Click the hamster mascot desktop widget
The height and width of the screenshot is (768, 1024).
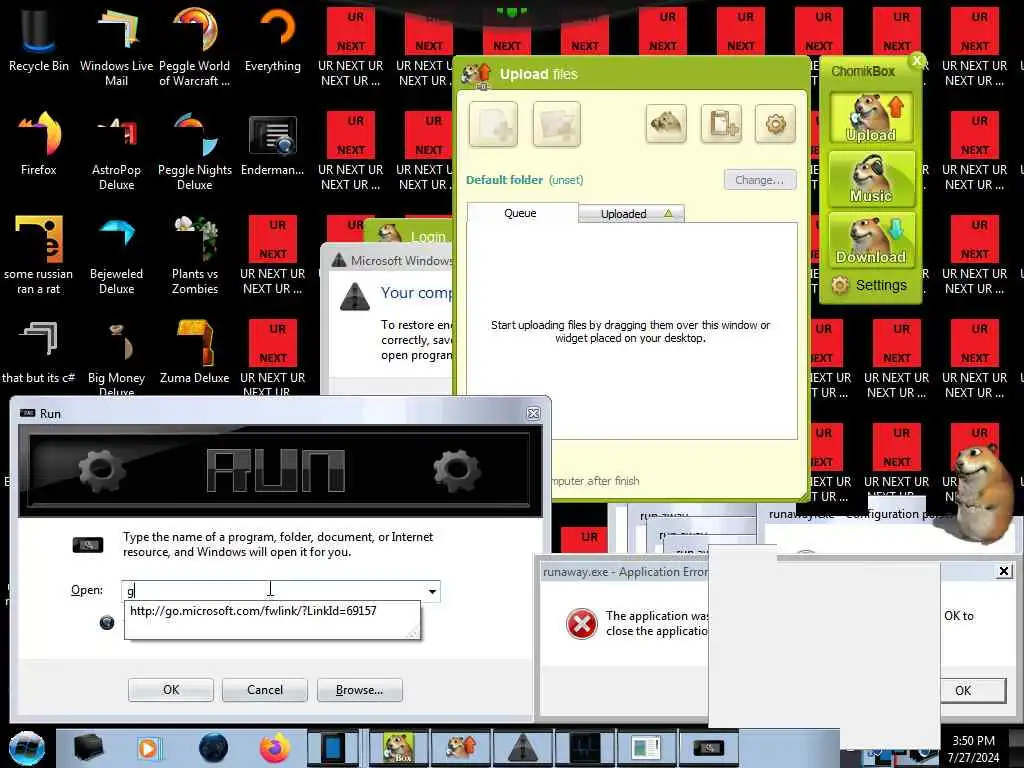point(984,493)
